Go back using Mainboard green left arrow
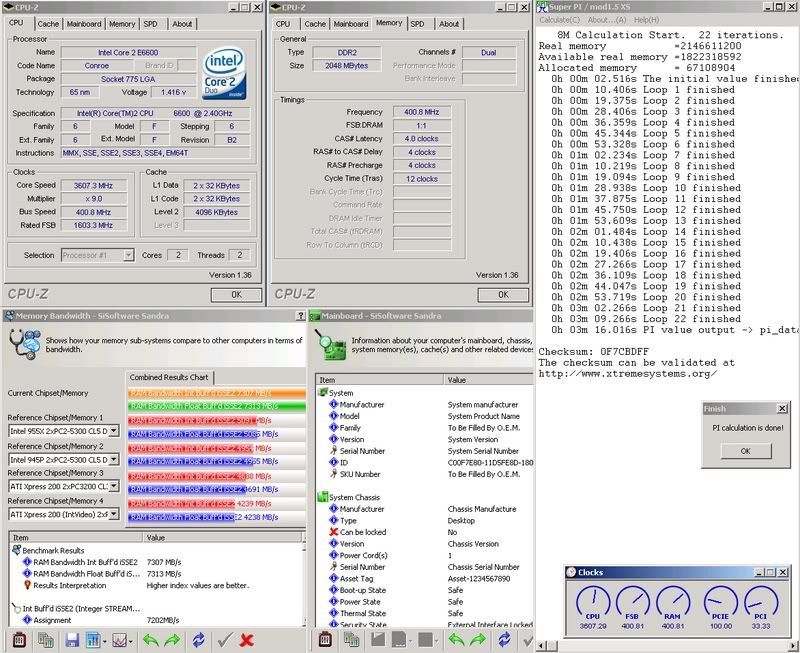 click(457, 639)
